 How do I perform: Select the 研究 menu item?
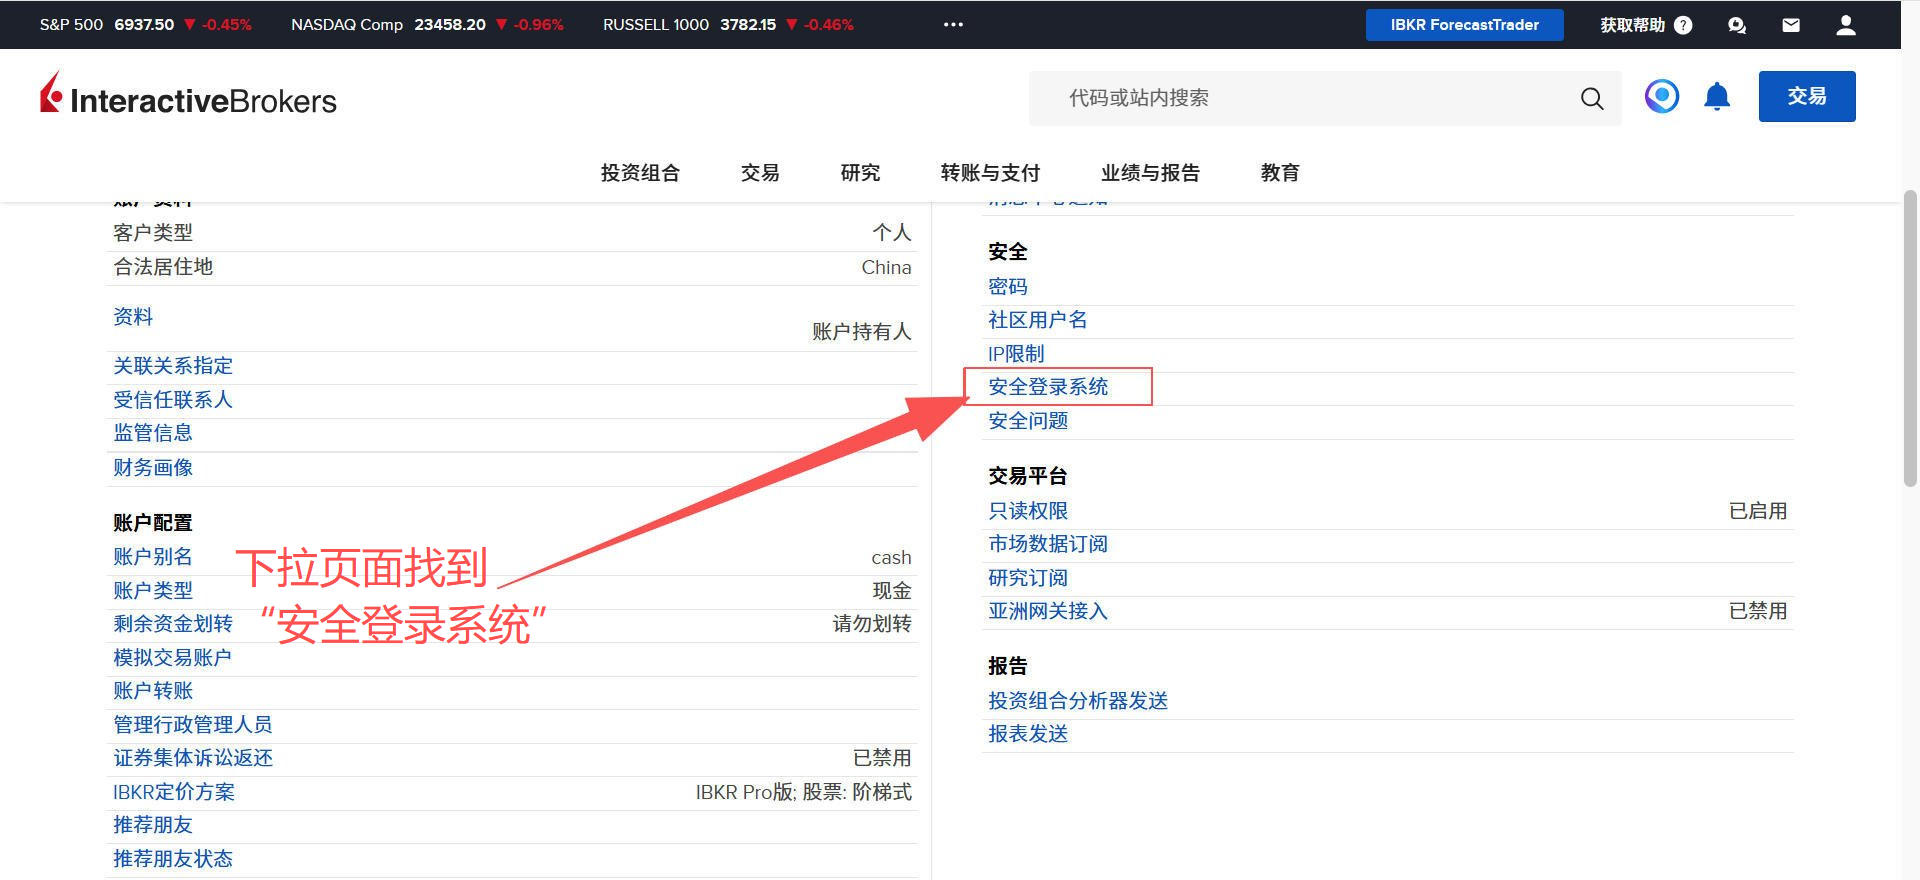pyautogui.click(x=860, y=173)
